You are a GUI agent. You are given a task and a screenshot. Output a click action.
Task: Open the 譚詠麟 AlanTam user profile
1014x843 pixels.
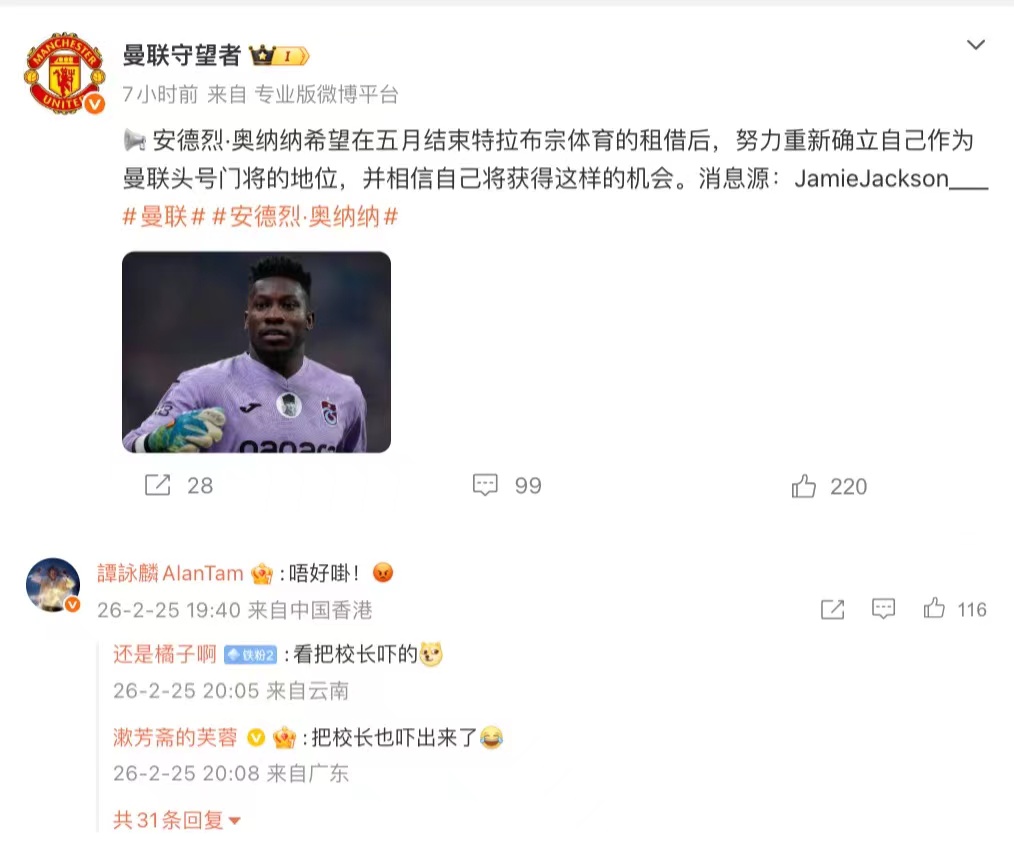pos(170,573)
